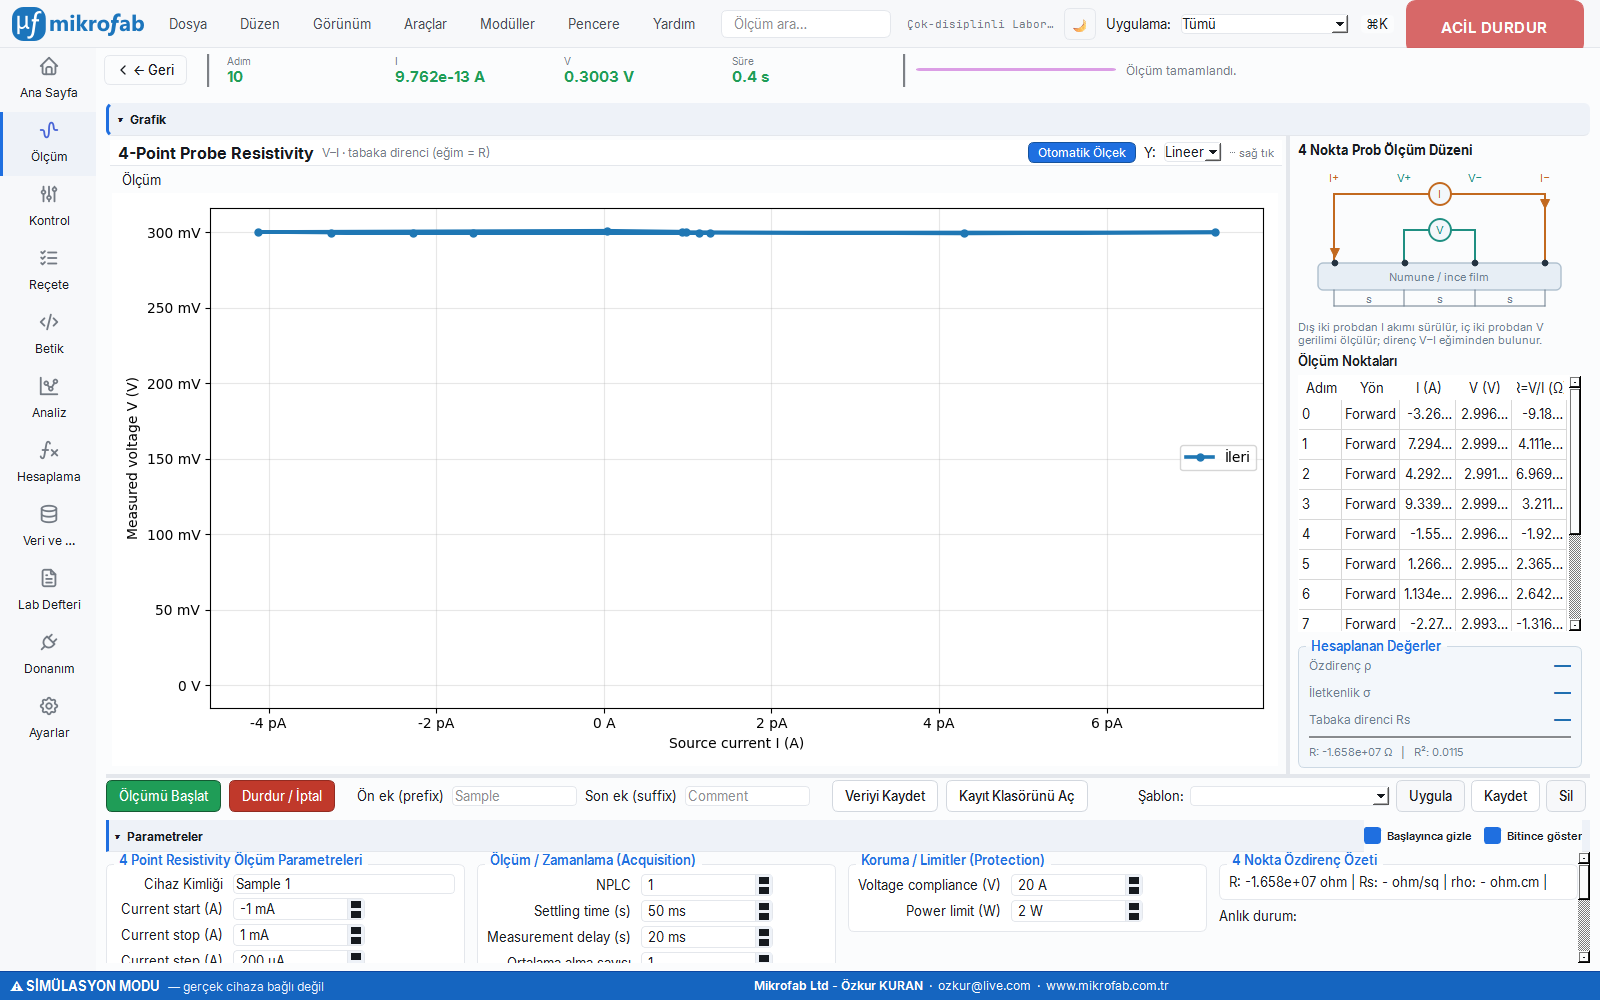Open the Donanım plug icon

pyautogui.click(x=48, y=642)
